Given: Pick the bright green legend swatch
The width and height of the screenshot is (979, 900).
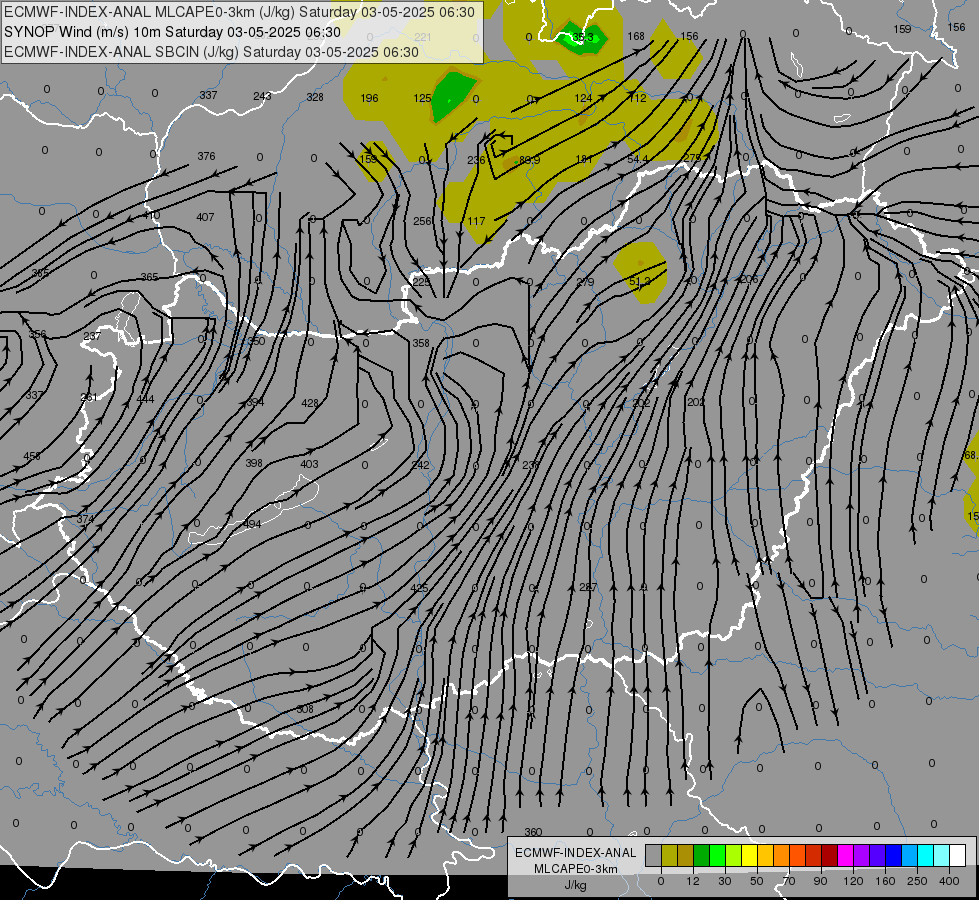Looking at the screenshot, I should [717, 856].
